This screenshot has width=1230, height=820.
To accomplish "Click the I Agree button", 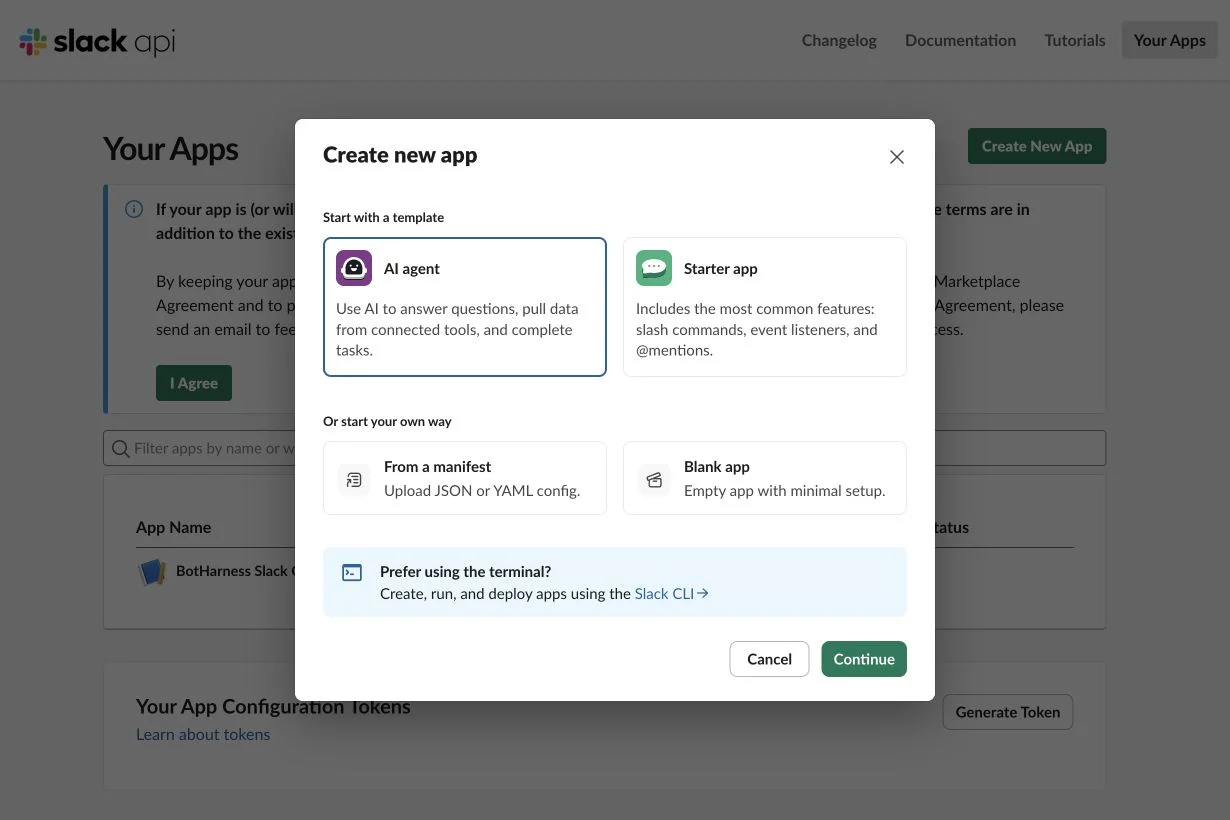I will click(x=194, y=383).
